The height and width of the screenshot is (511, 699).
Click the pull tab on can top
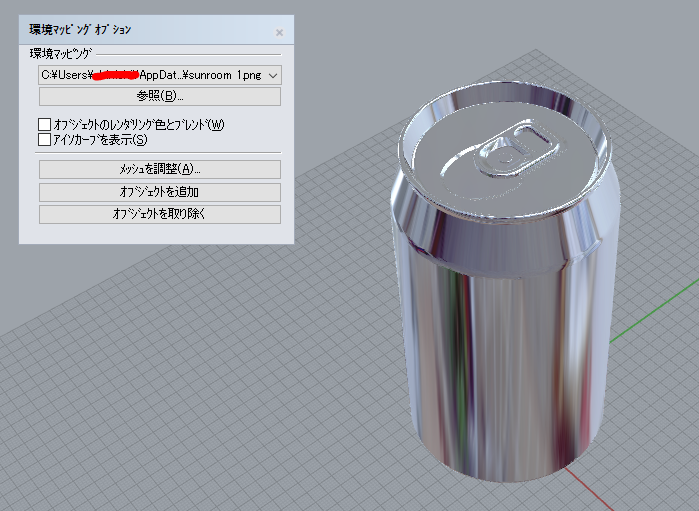click(517, 149)
